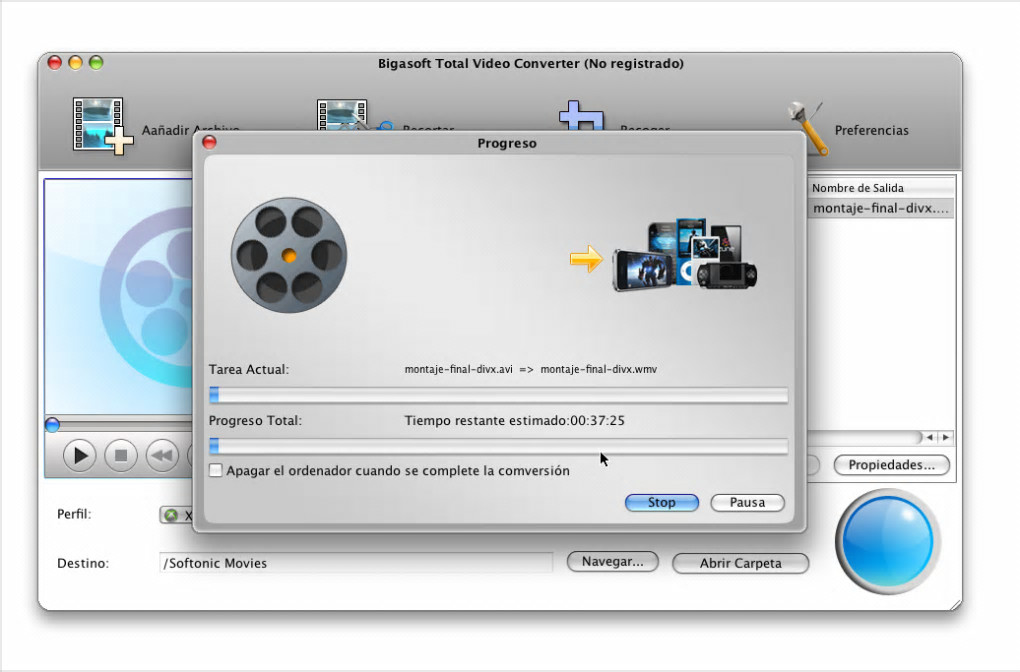Click the Tarea Actual progress bar

498,395
